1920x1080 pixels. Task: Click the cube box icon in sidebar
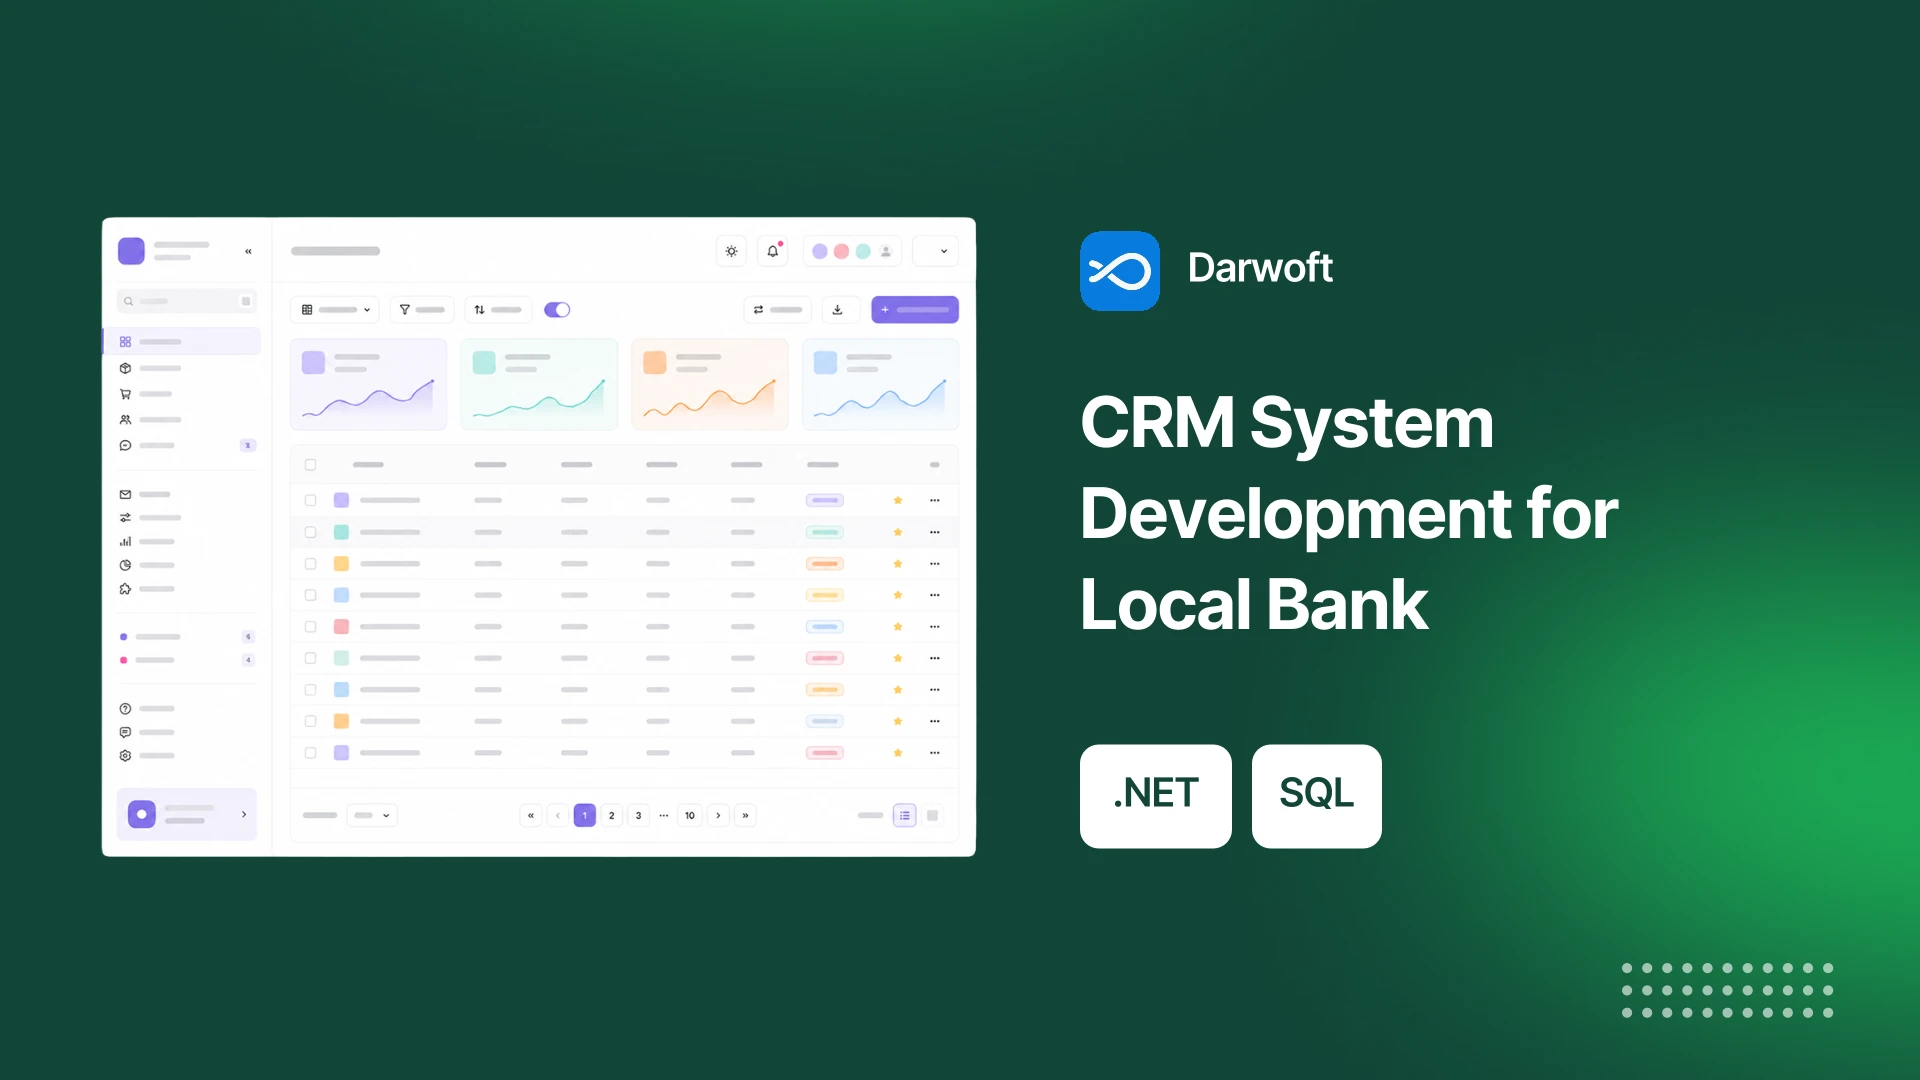click(125, 368)
